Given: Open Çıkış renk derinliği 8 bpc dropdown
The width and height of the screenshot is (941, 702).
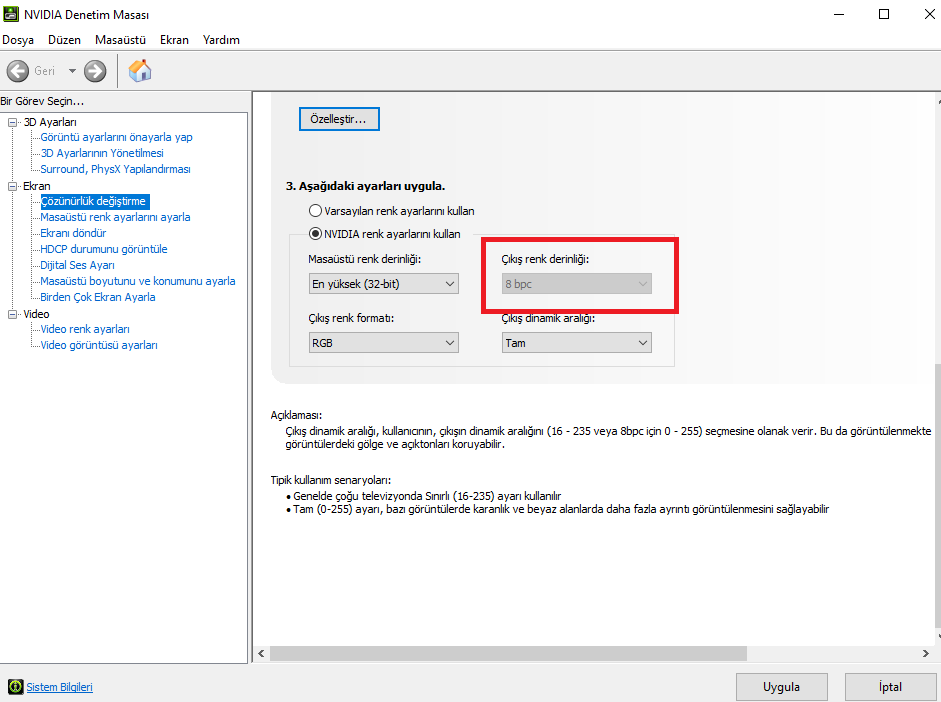Looking at the screenshot, I should (x=577, y=284).
